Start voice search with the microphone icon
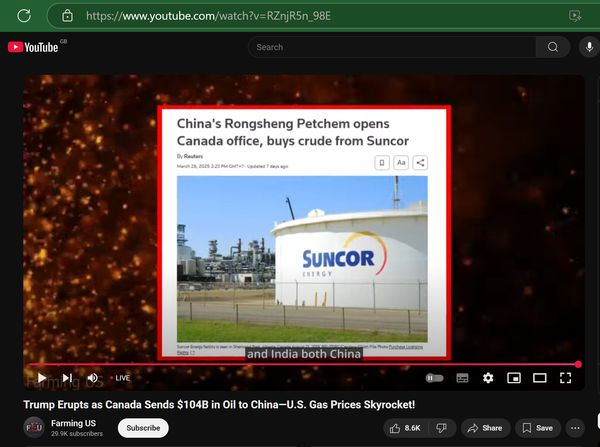Viewport: 600px width, 447px height. pyautogui.click(x=589, y=47)
